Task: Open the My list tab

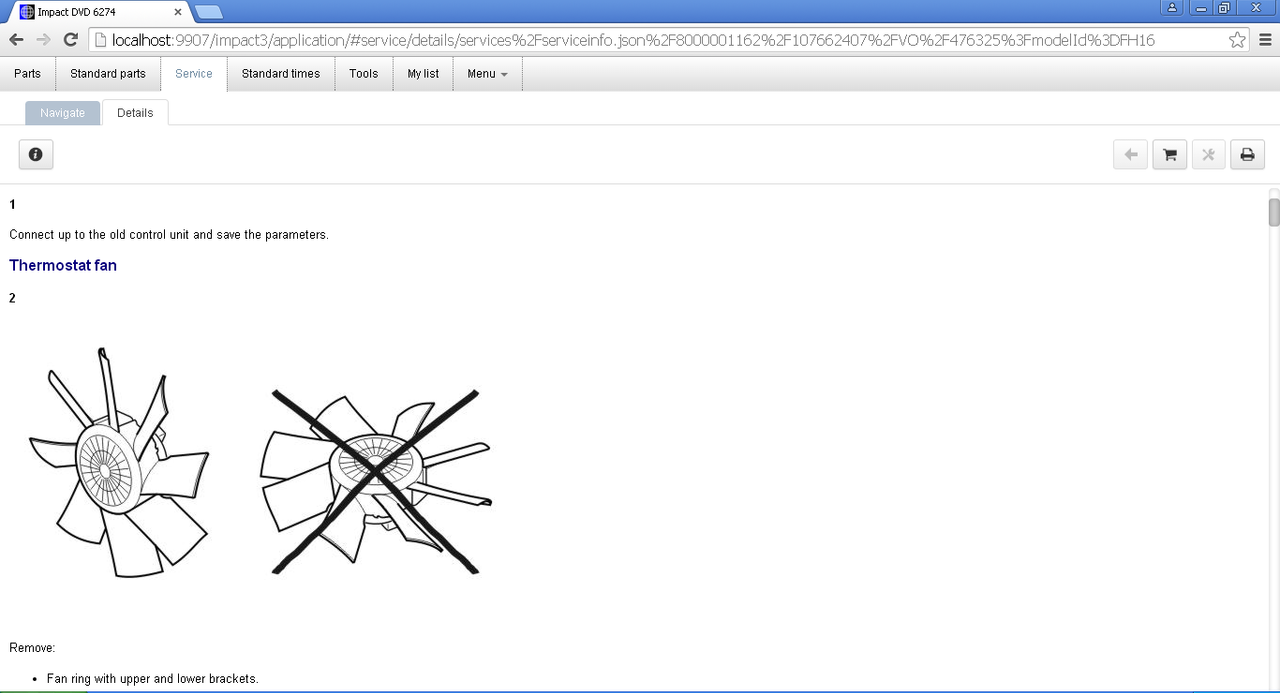Action: (423, 74)
